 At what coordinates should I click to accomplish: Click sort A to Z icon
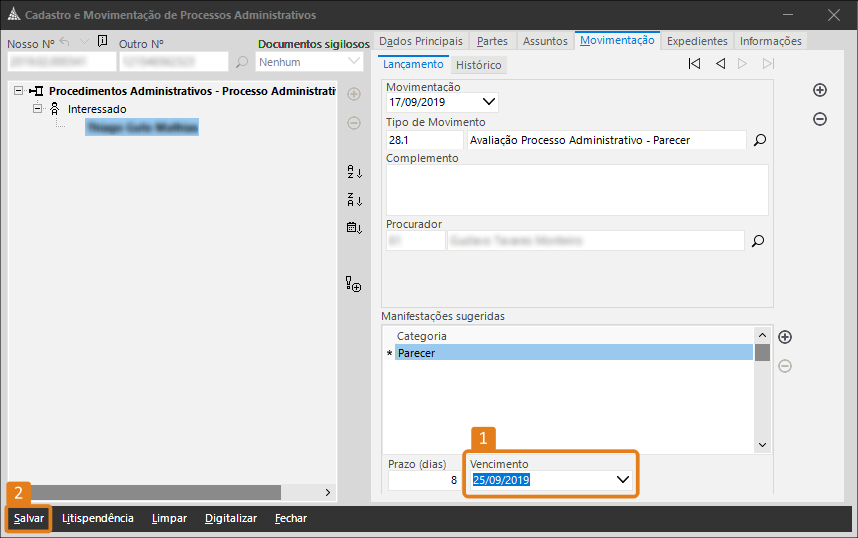[x=353, y=172]
